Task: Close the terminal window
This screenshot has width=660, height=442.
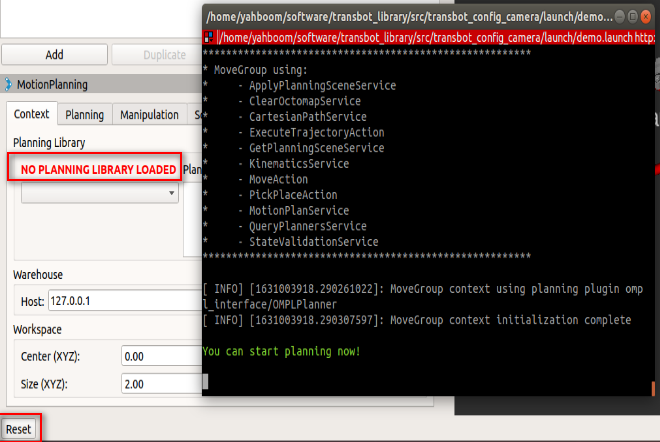Action: (646, 17)
